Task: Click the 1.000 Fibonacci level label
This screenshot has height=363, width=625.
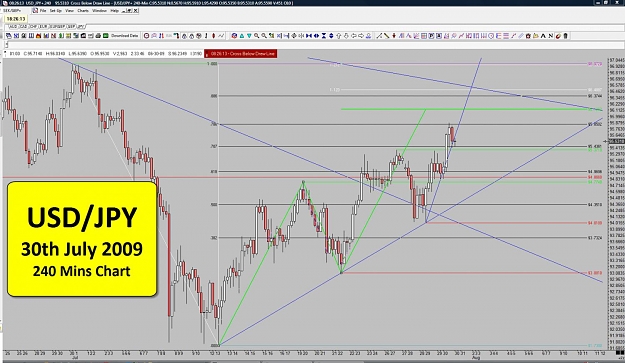Action: (213, 63)
